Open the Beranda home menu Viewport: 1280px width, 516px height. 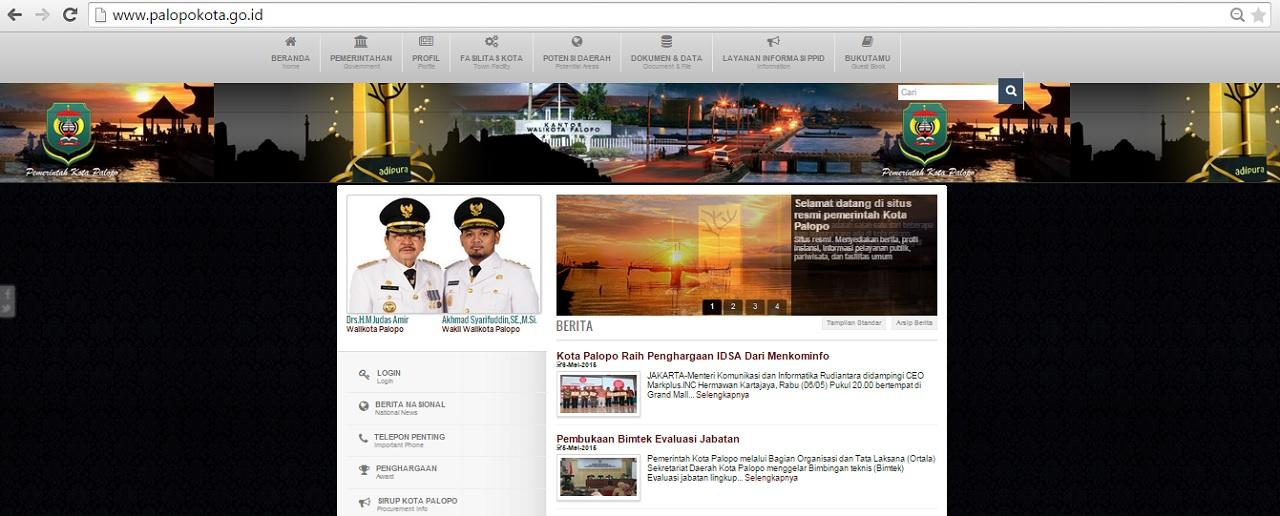pos(290,53)
